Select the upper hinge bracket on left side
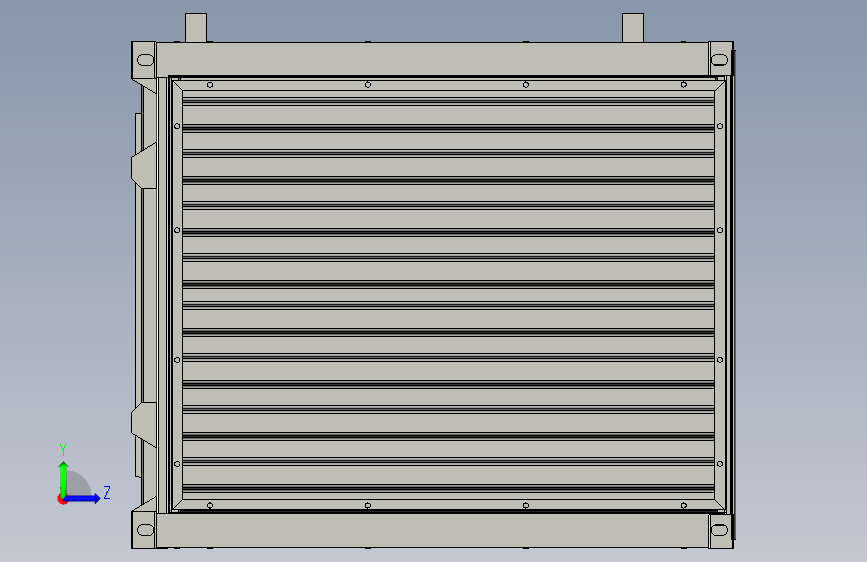This screenshot has width=867, height=562. [x=144, y=165]
